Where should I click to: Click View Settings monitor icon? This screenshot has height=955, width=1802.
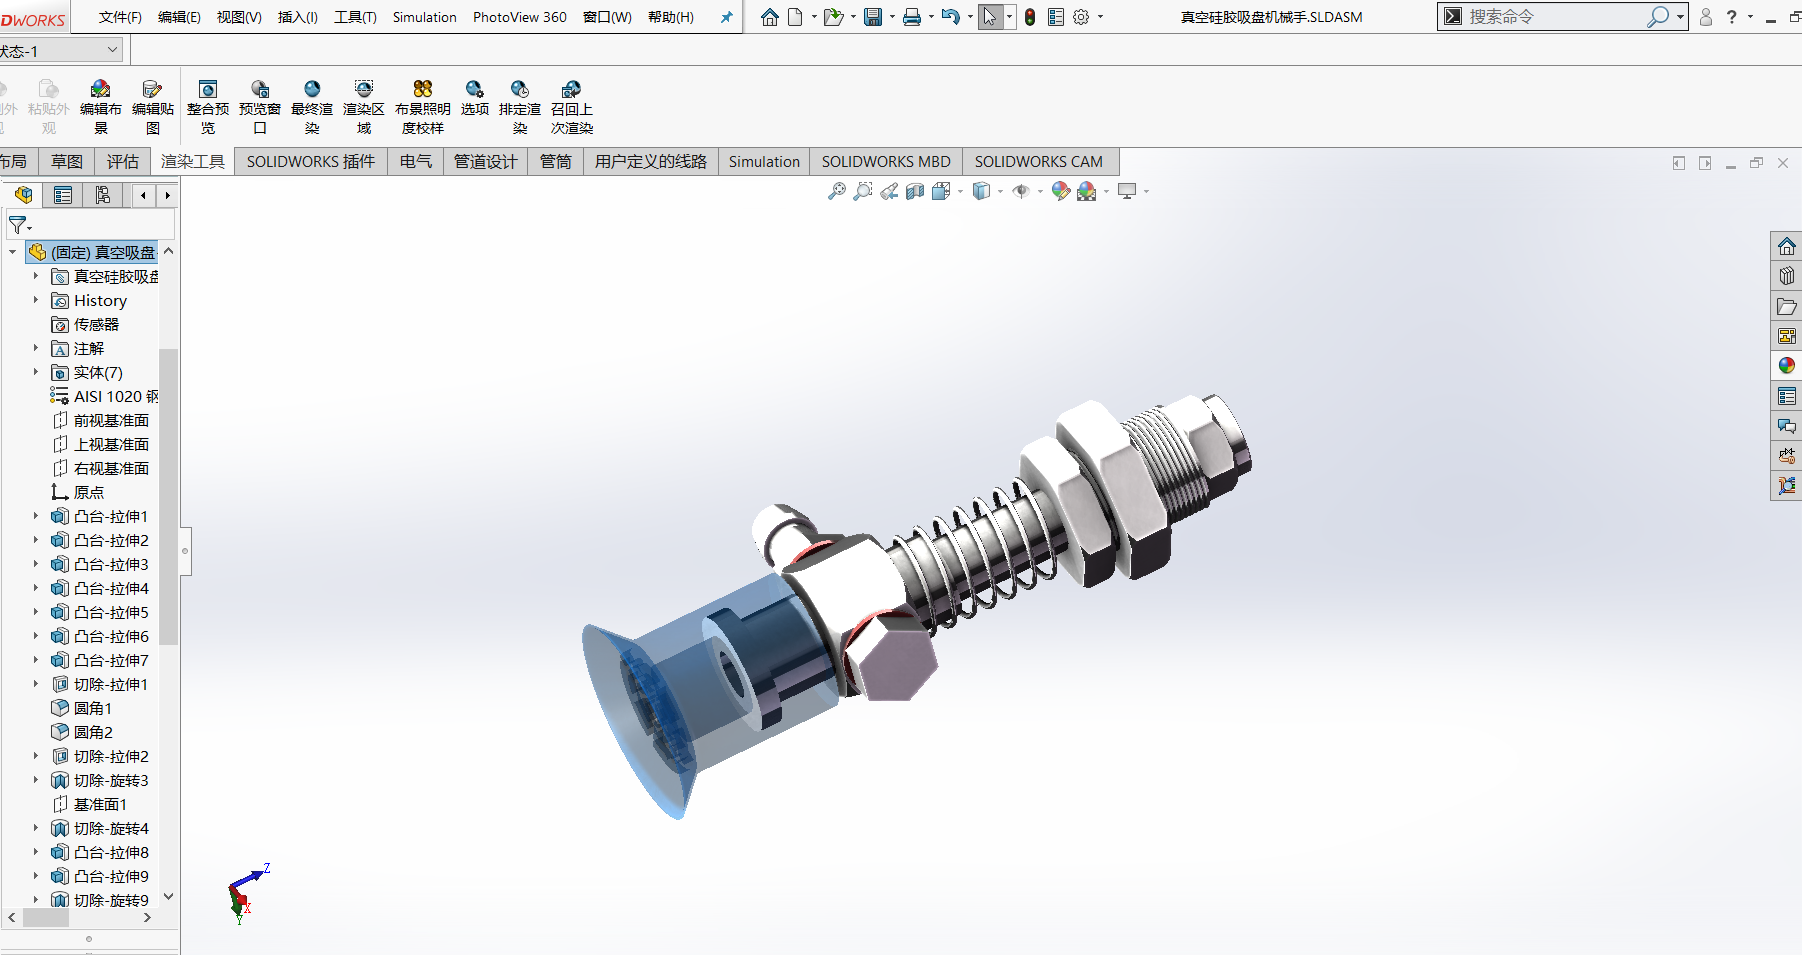[1127, 191]
